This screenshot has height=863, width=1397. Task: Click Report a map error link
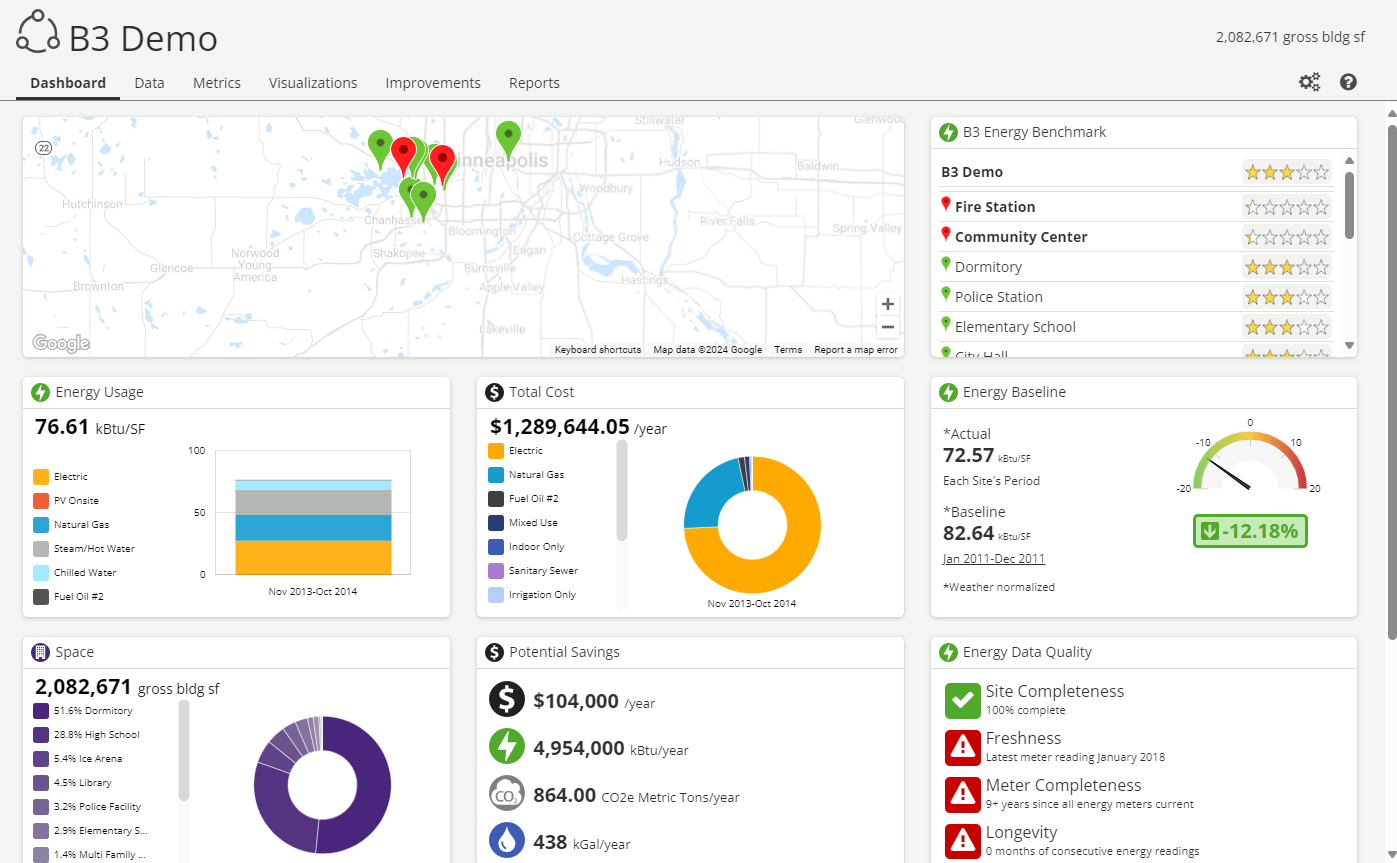[856, 350]
